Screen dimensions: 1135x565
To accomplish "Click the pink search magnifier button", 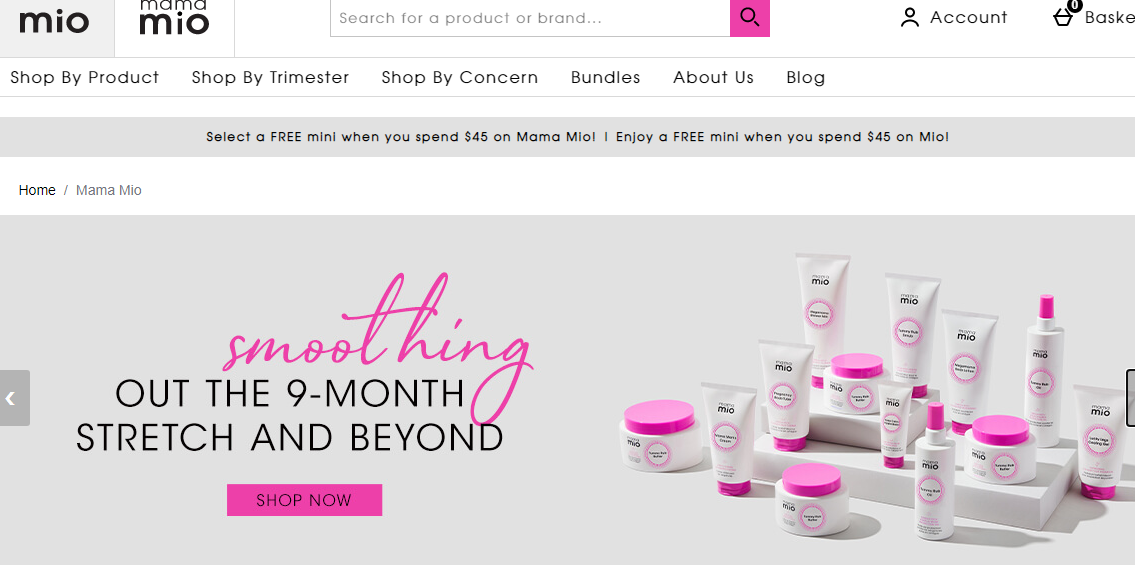I will coord(750,18).
